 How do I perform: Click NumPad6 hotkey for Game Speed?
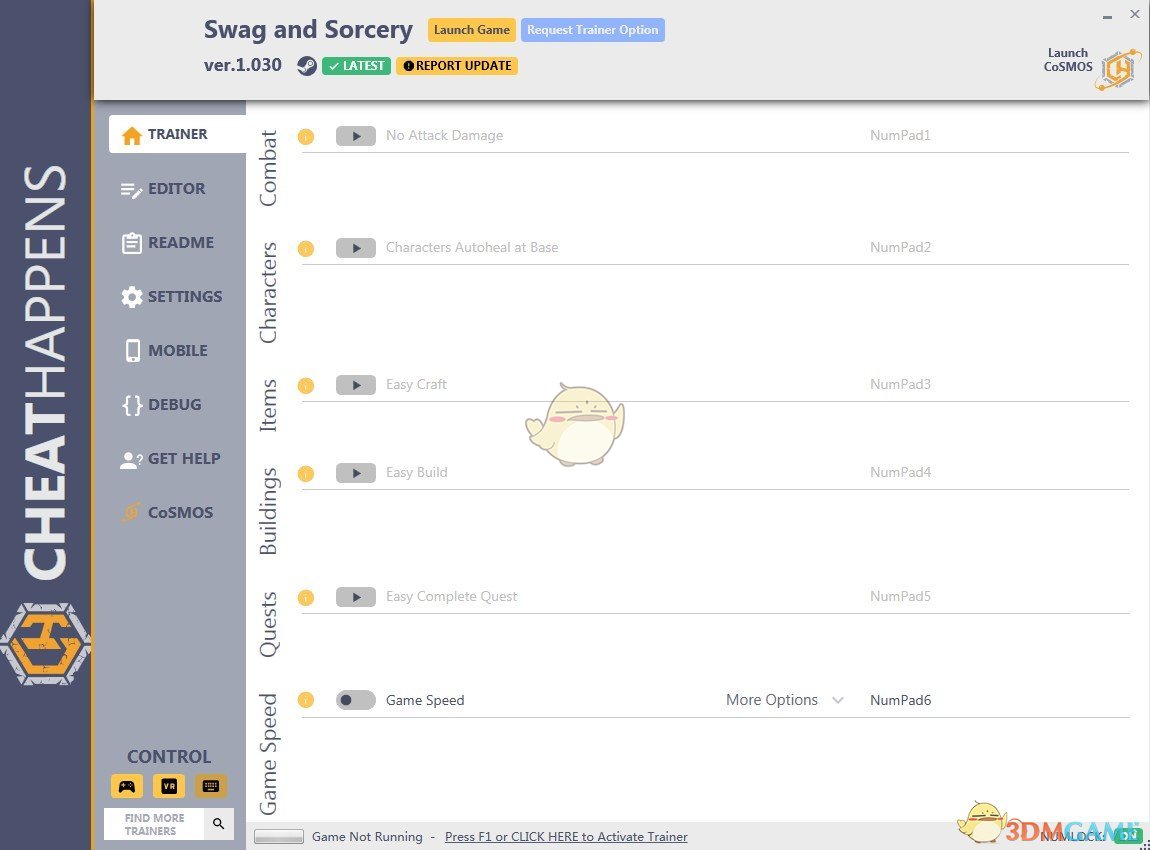[900, 700]
